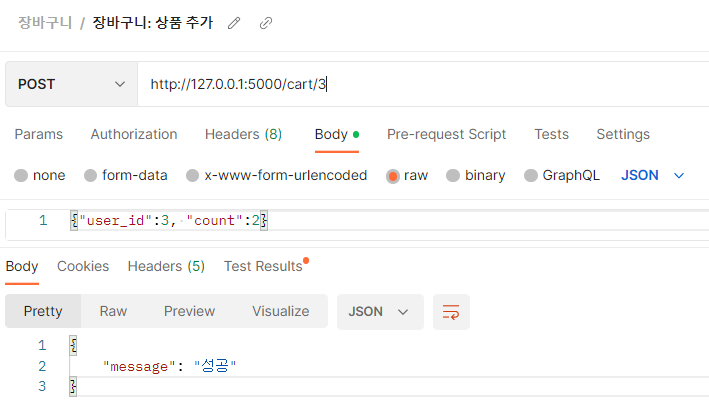Select the none body type radio

(21, 175)
